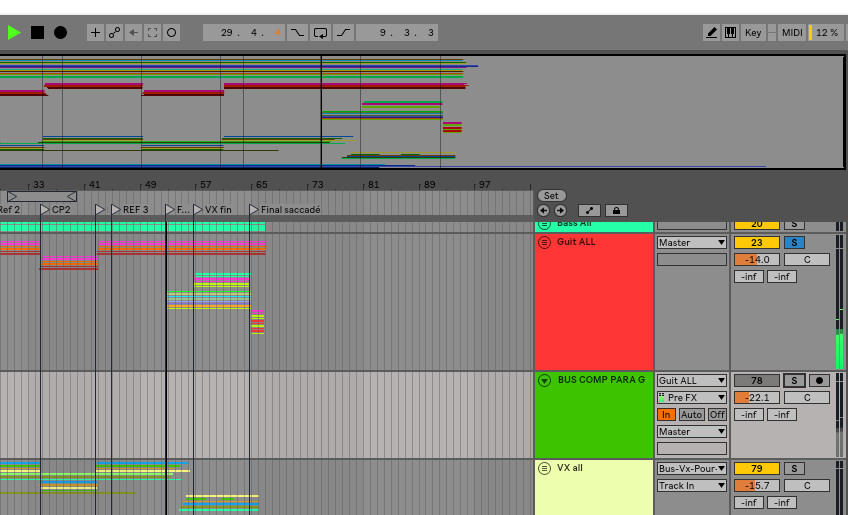Toggle the Automation Mode icon beside locators
848x515 pixels.
(589, 210)
